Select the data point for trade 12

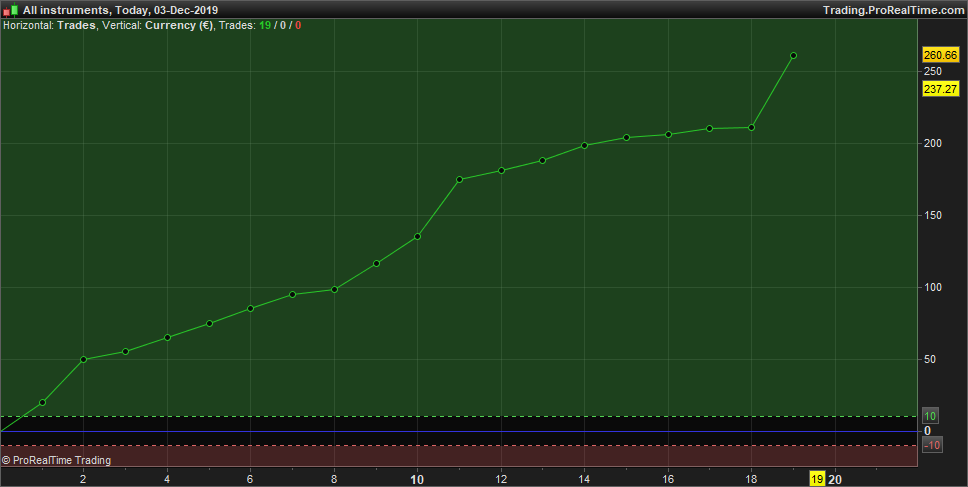(x=501, y=170)
